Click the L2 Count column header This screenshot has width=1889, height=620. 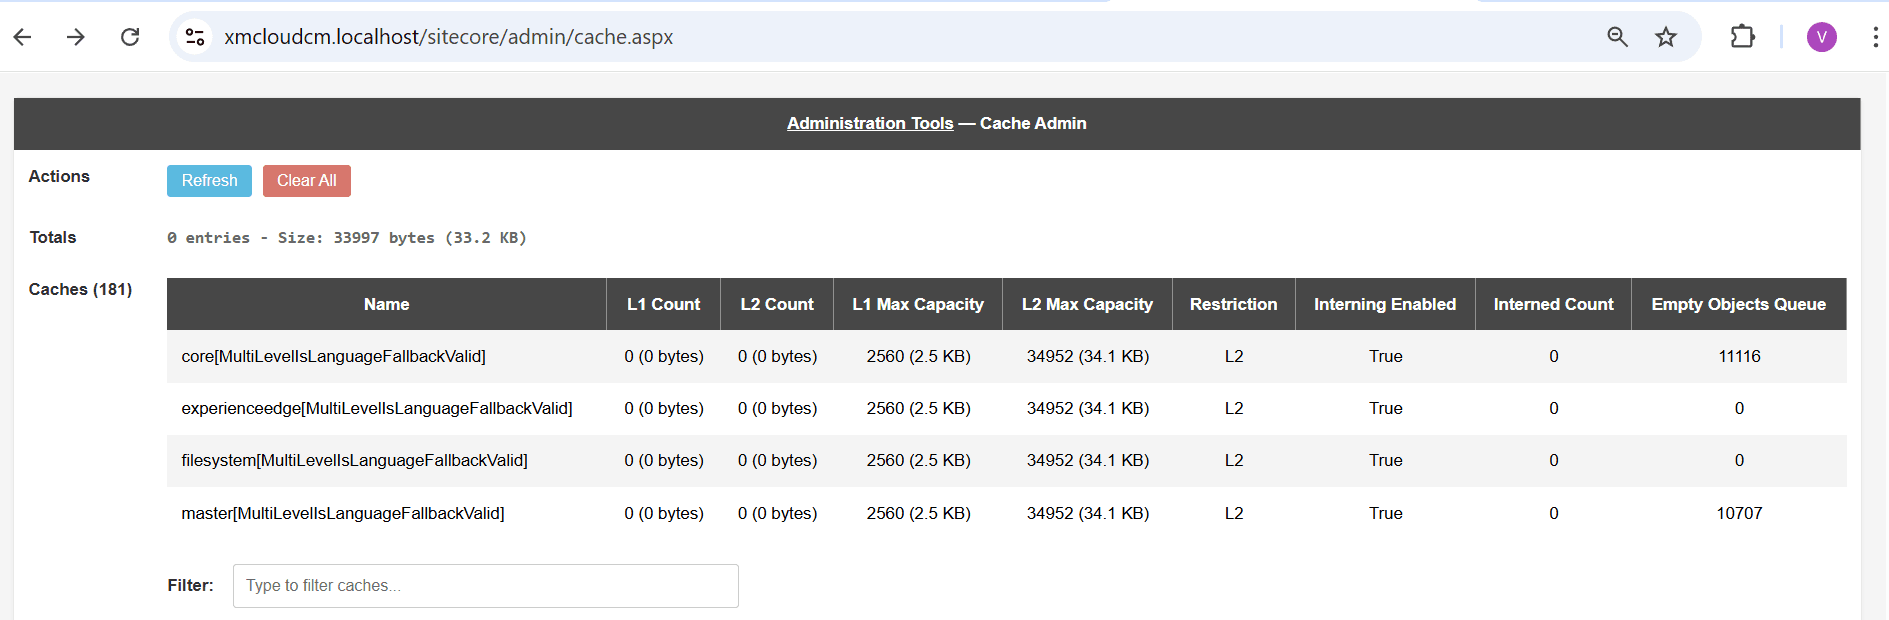tap(777, 304)
